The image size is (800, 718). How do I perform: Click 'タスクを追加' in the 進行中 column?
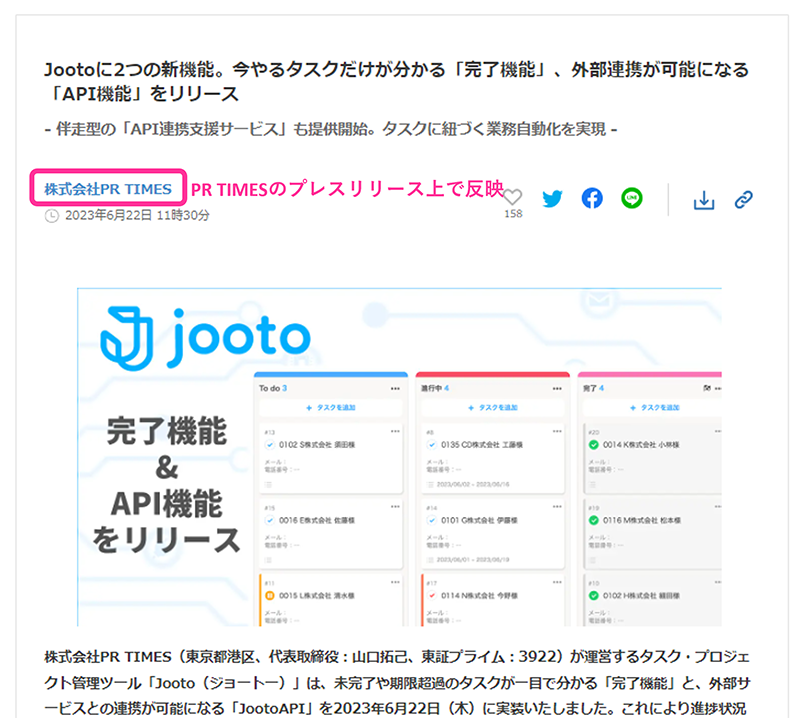493,408
